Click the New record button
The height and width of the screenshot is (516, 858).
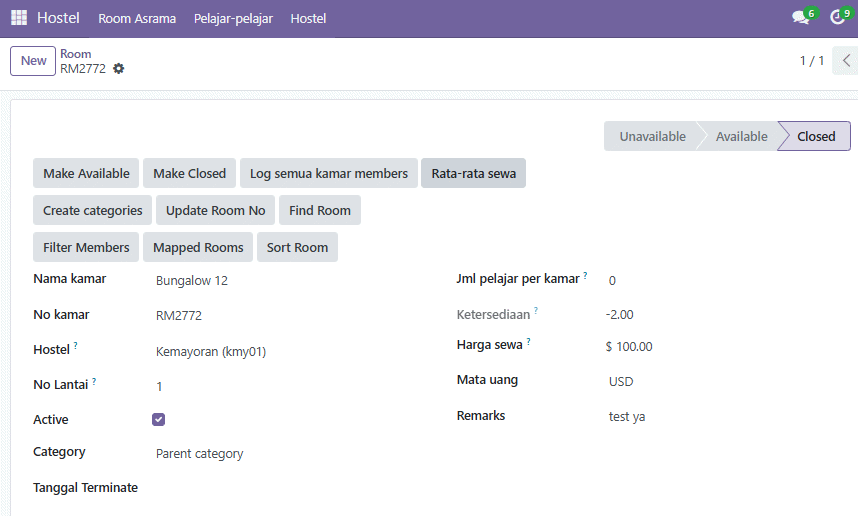[x=33, y=61]
